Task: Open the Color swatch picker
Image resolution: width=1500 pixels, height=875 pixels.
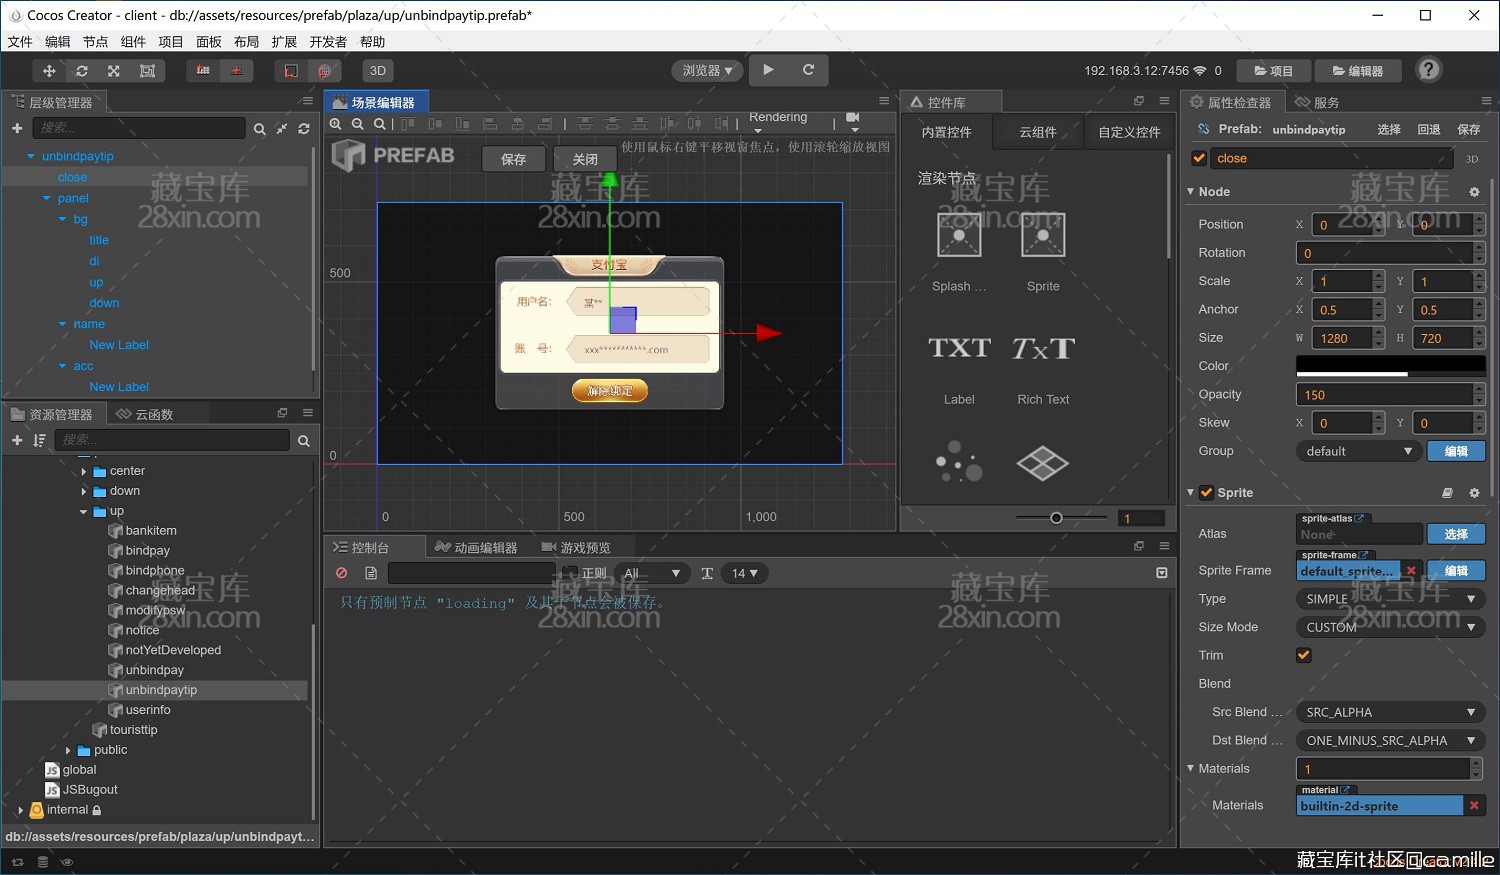Action: [1390, 366]
